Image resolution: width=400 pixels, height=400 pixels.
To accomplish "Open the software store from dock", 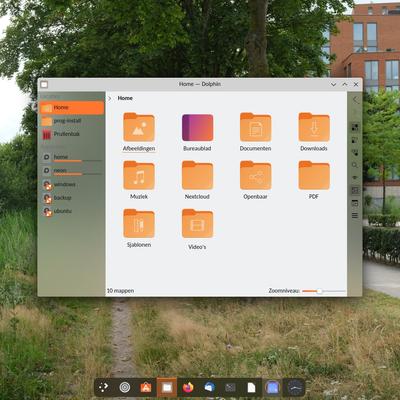I will [146, 387].
